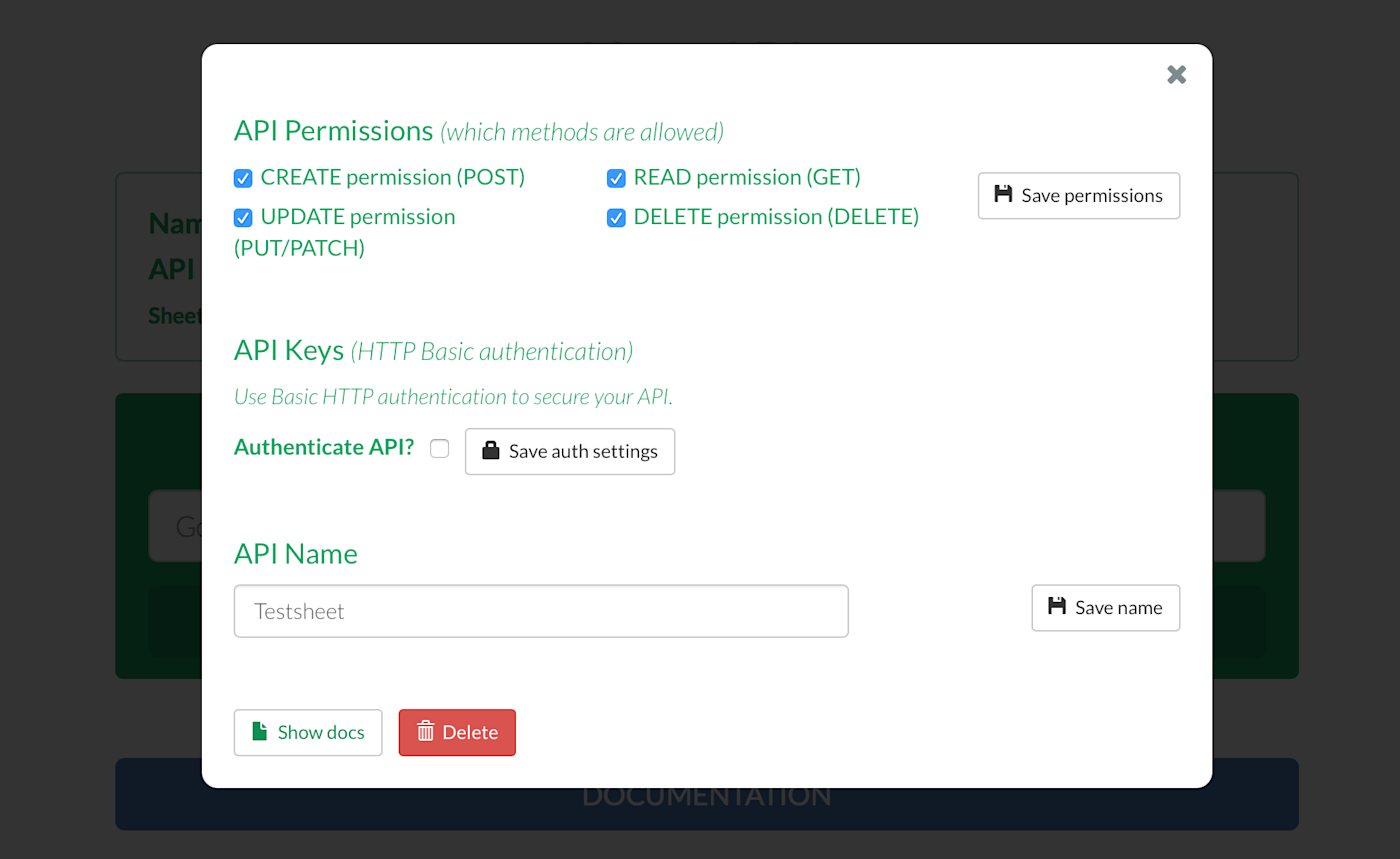Uncheck READ permission (GET)
Screen dimensions: 1400x859
(616, 178)
